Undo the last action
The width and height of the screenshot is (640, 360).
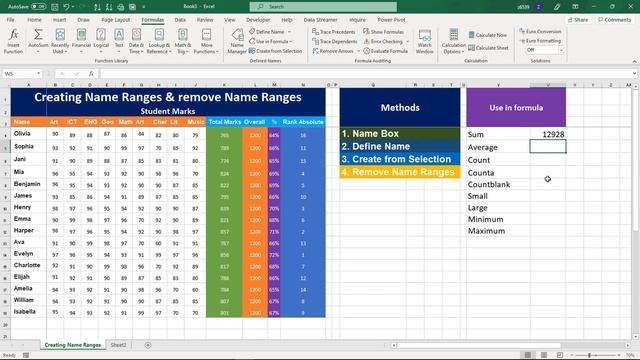point(66,7)
